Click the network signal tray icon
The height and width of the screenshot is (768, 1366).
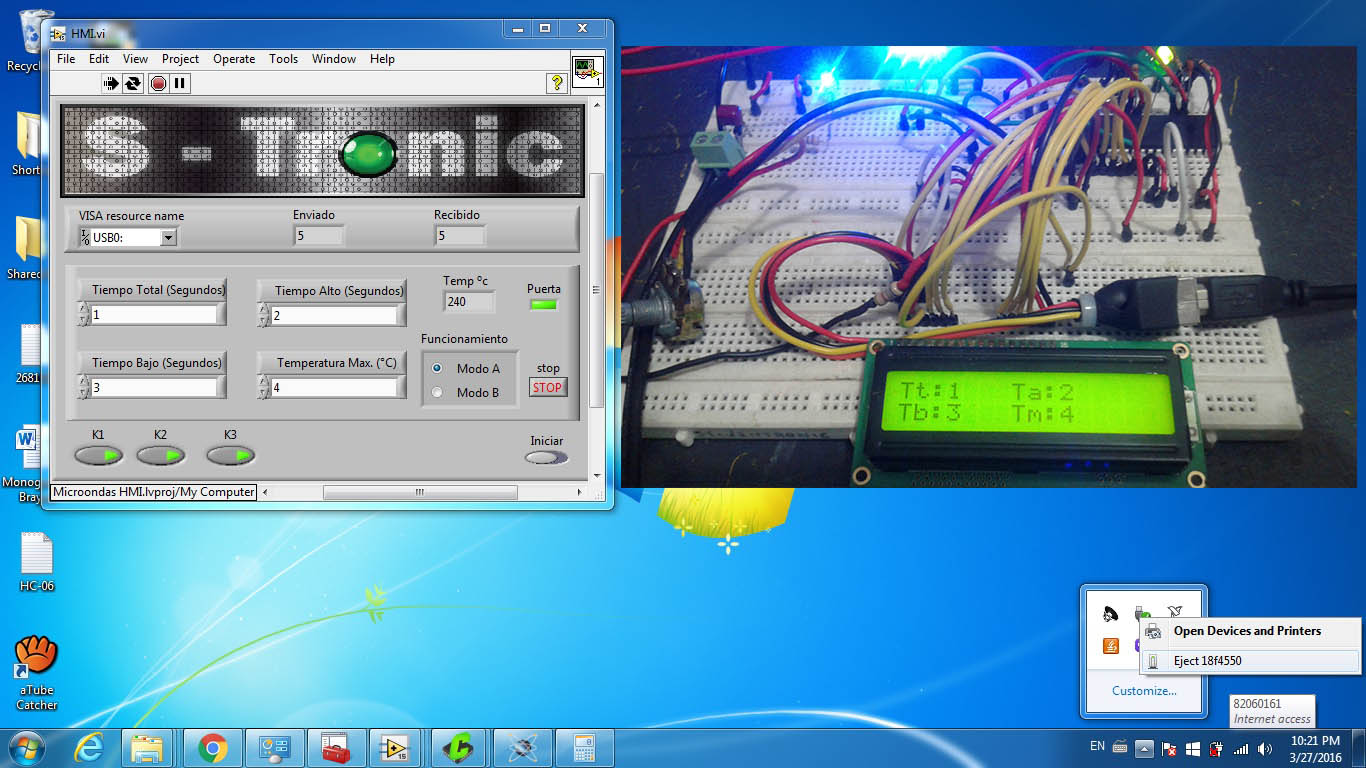1240,748
